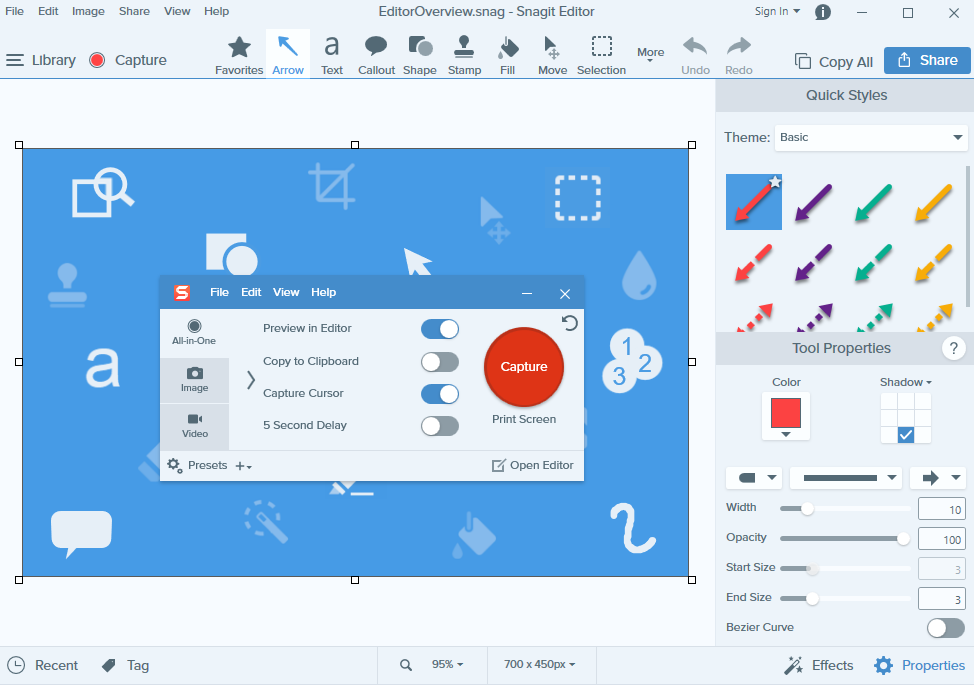Click the Opacity slider handle
Screen dimensions: 974x685
(x=903, y=538)
